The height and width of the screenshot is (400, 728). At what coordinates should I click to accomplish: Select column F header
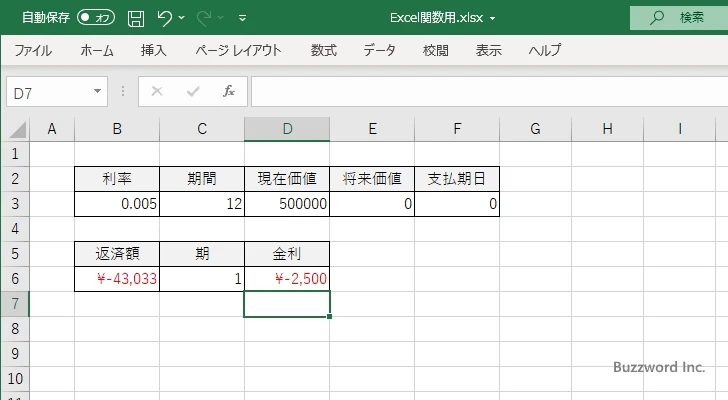pos(457,129)
